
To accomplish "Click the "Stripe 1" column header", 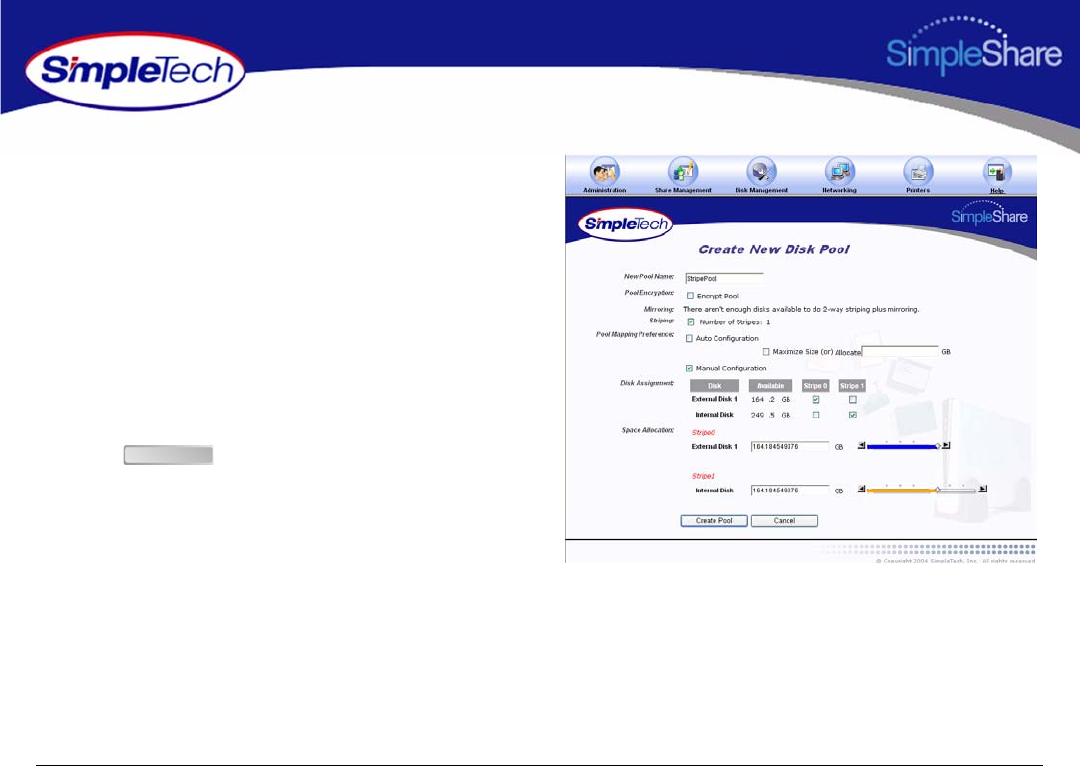I will click(x=851, y=386).
